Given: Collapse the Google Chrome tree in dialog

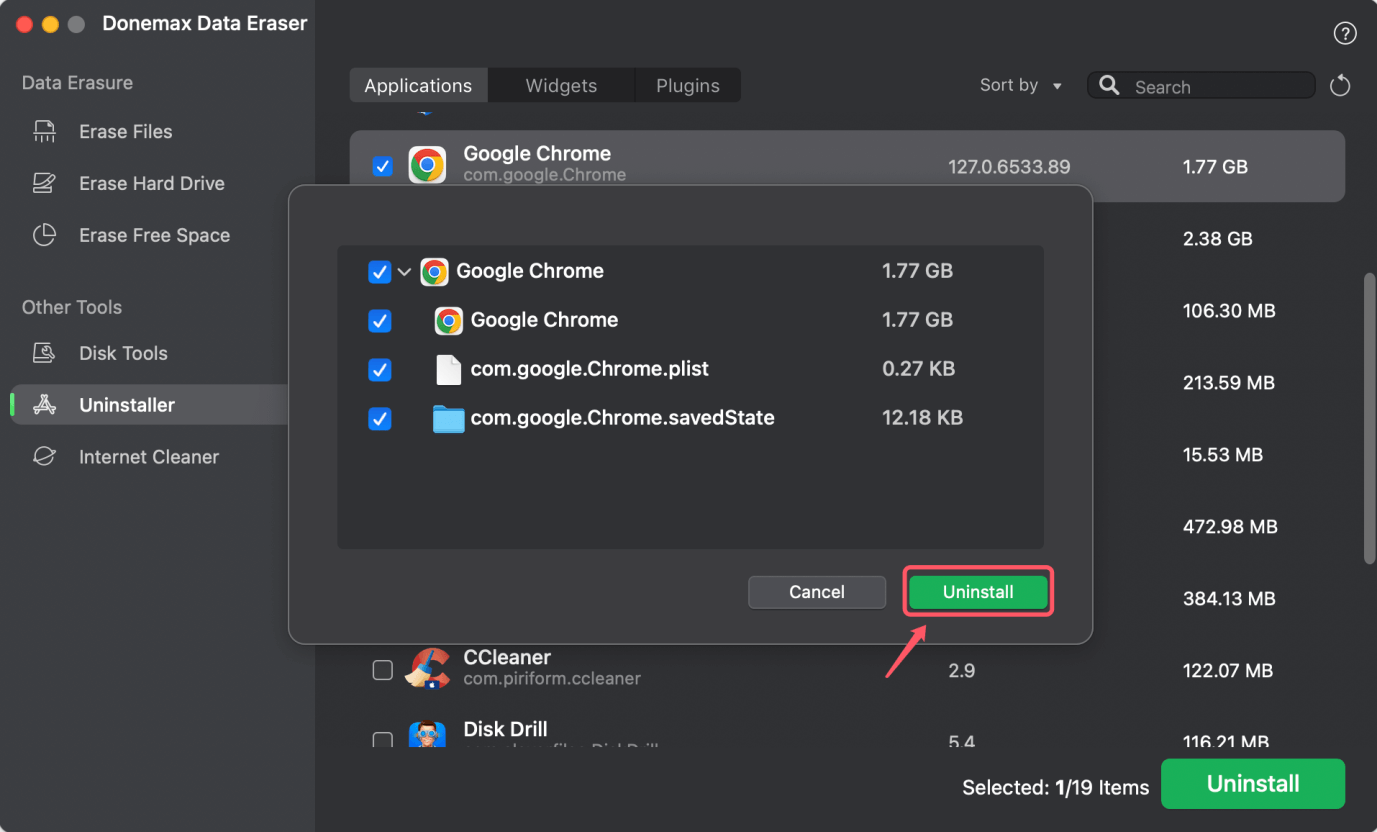Looking at the screenshot, I should pyautogui.click(x=404, y=272).
